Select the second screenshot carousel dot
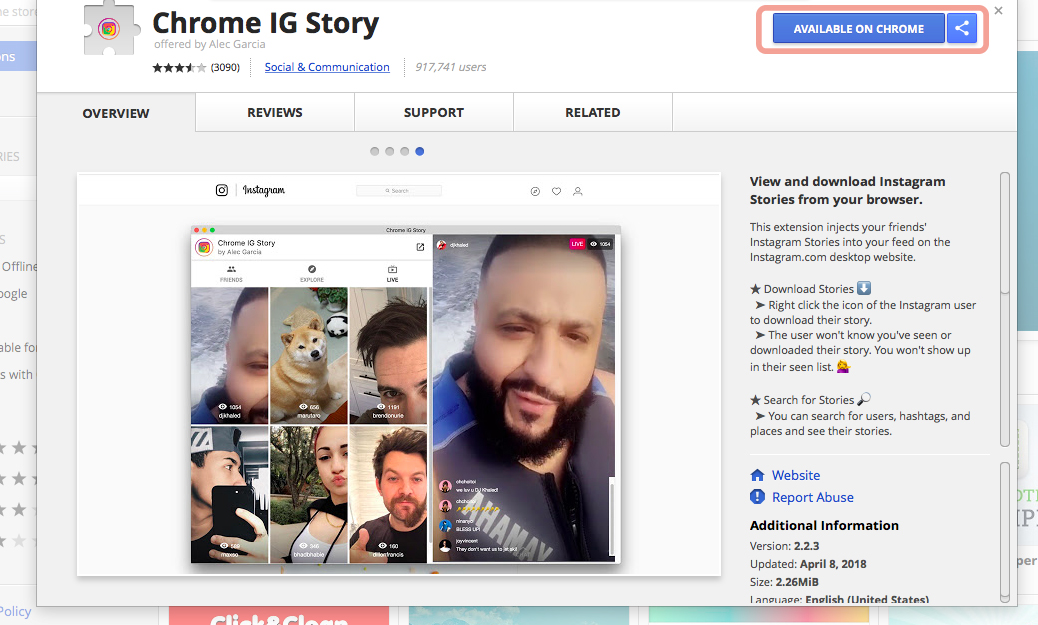The height and width of the screenshot is (625, 1038). click(390, 152)
